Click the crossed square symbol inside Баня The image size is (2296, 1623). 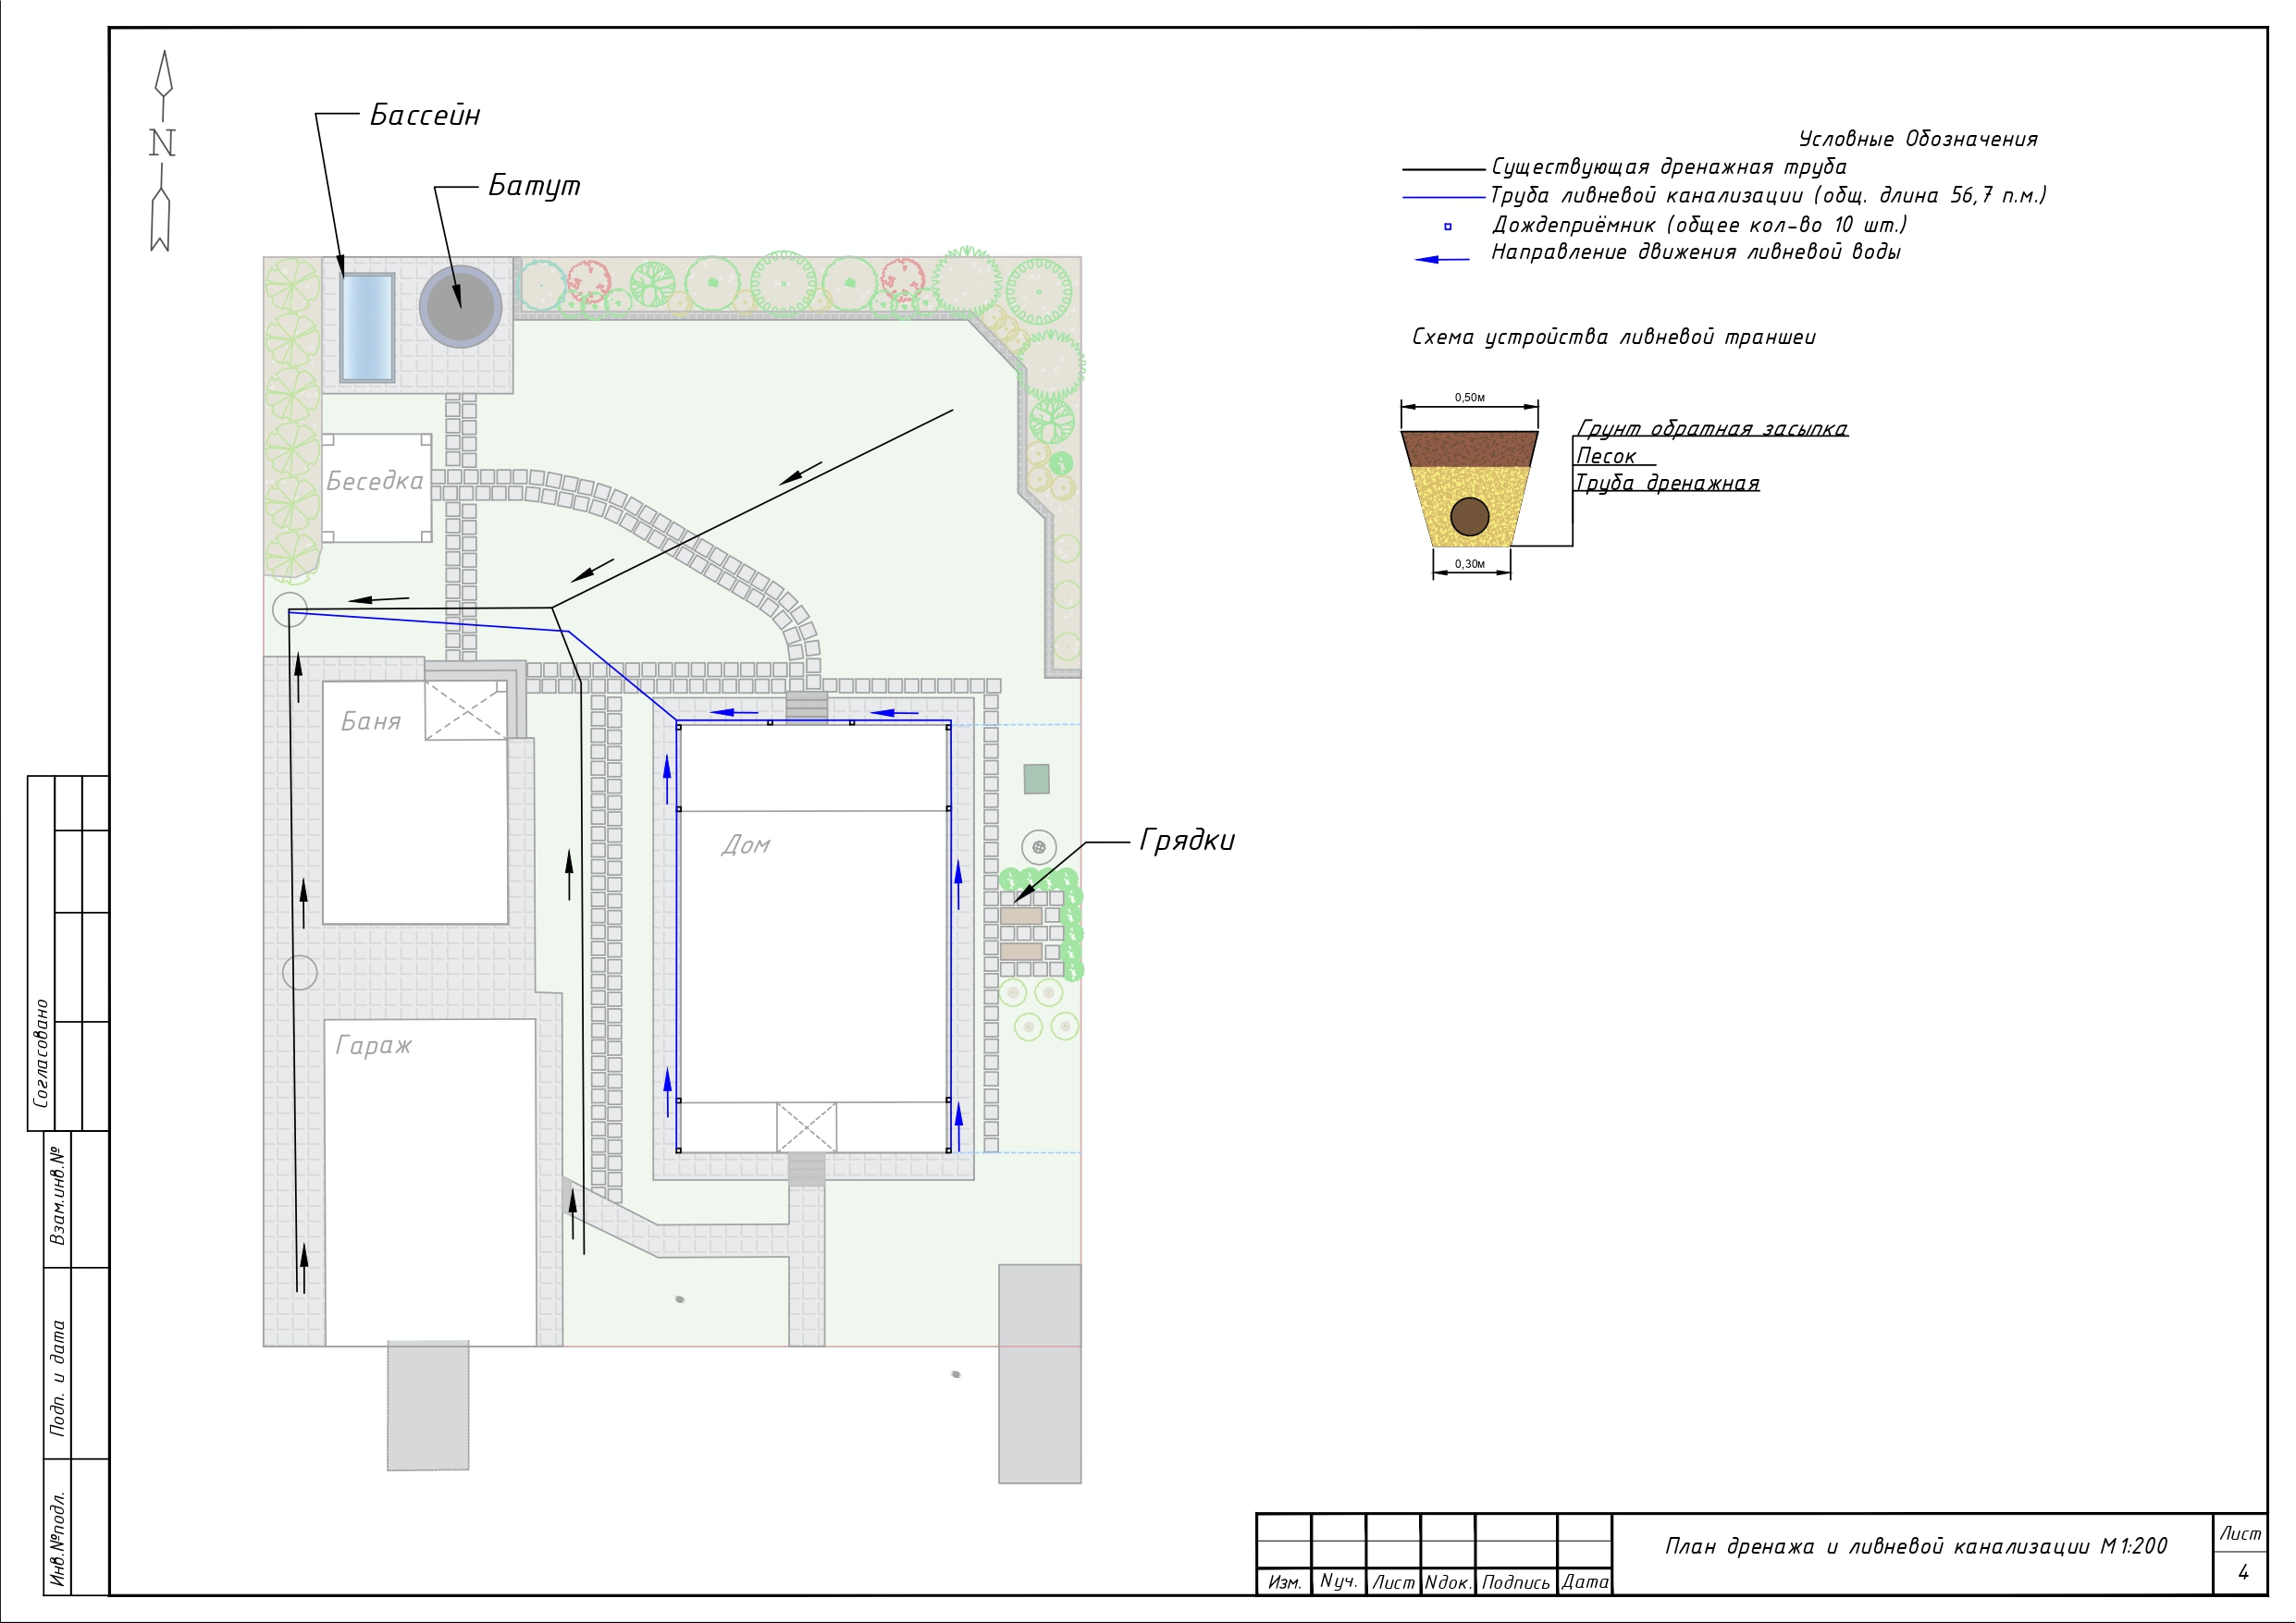(466, 710)
